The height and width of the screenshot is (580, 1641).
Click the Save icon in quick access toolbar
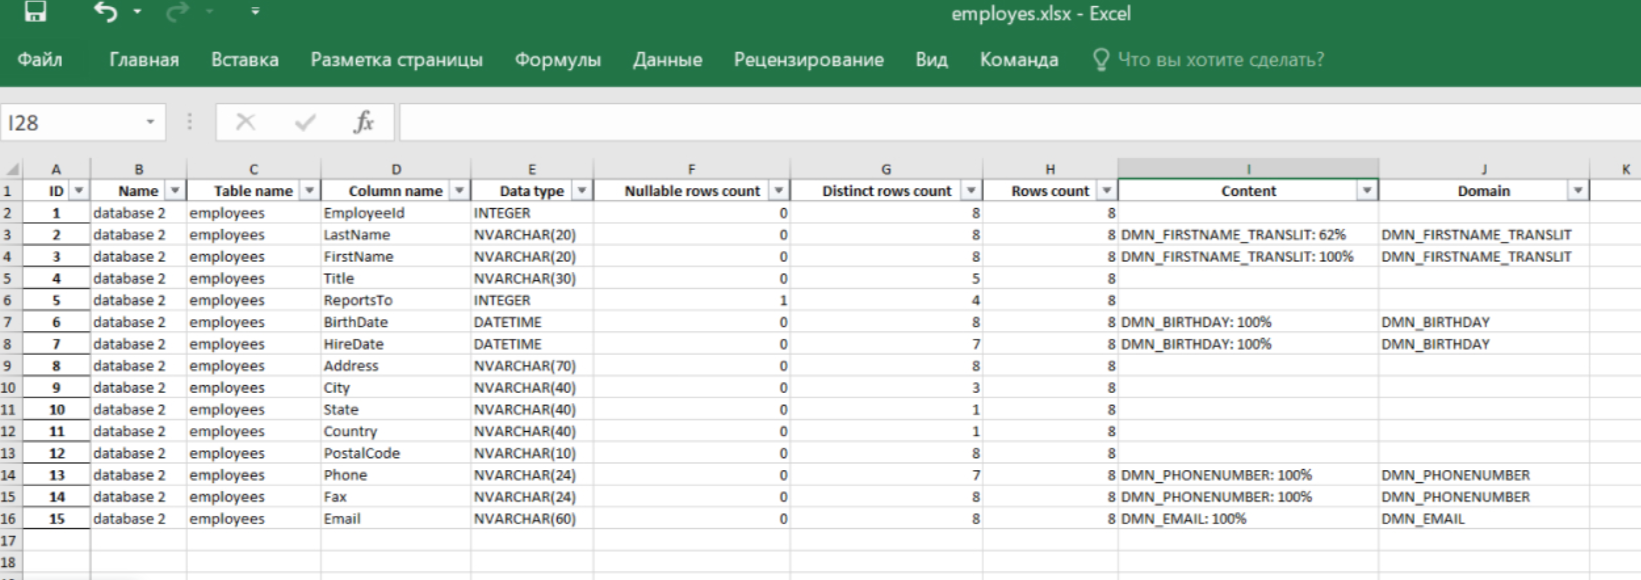pos(35,12)
